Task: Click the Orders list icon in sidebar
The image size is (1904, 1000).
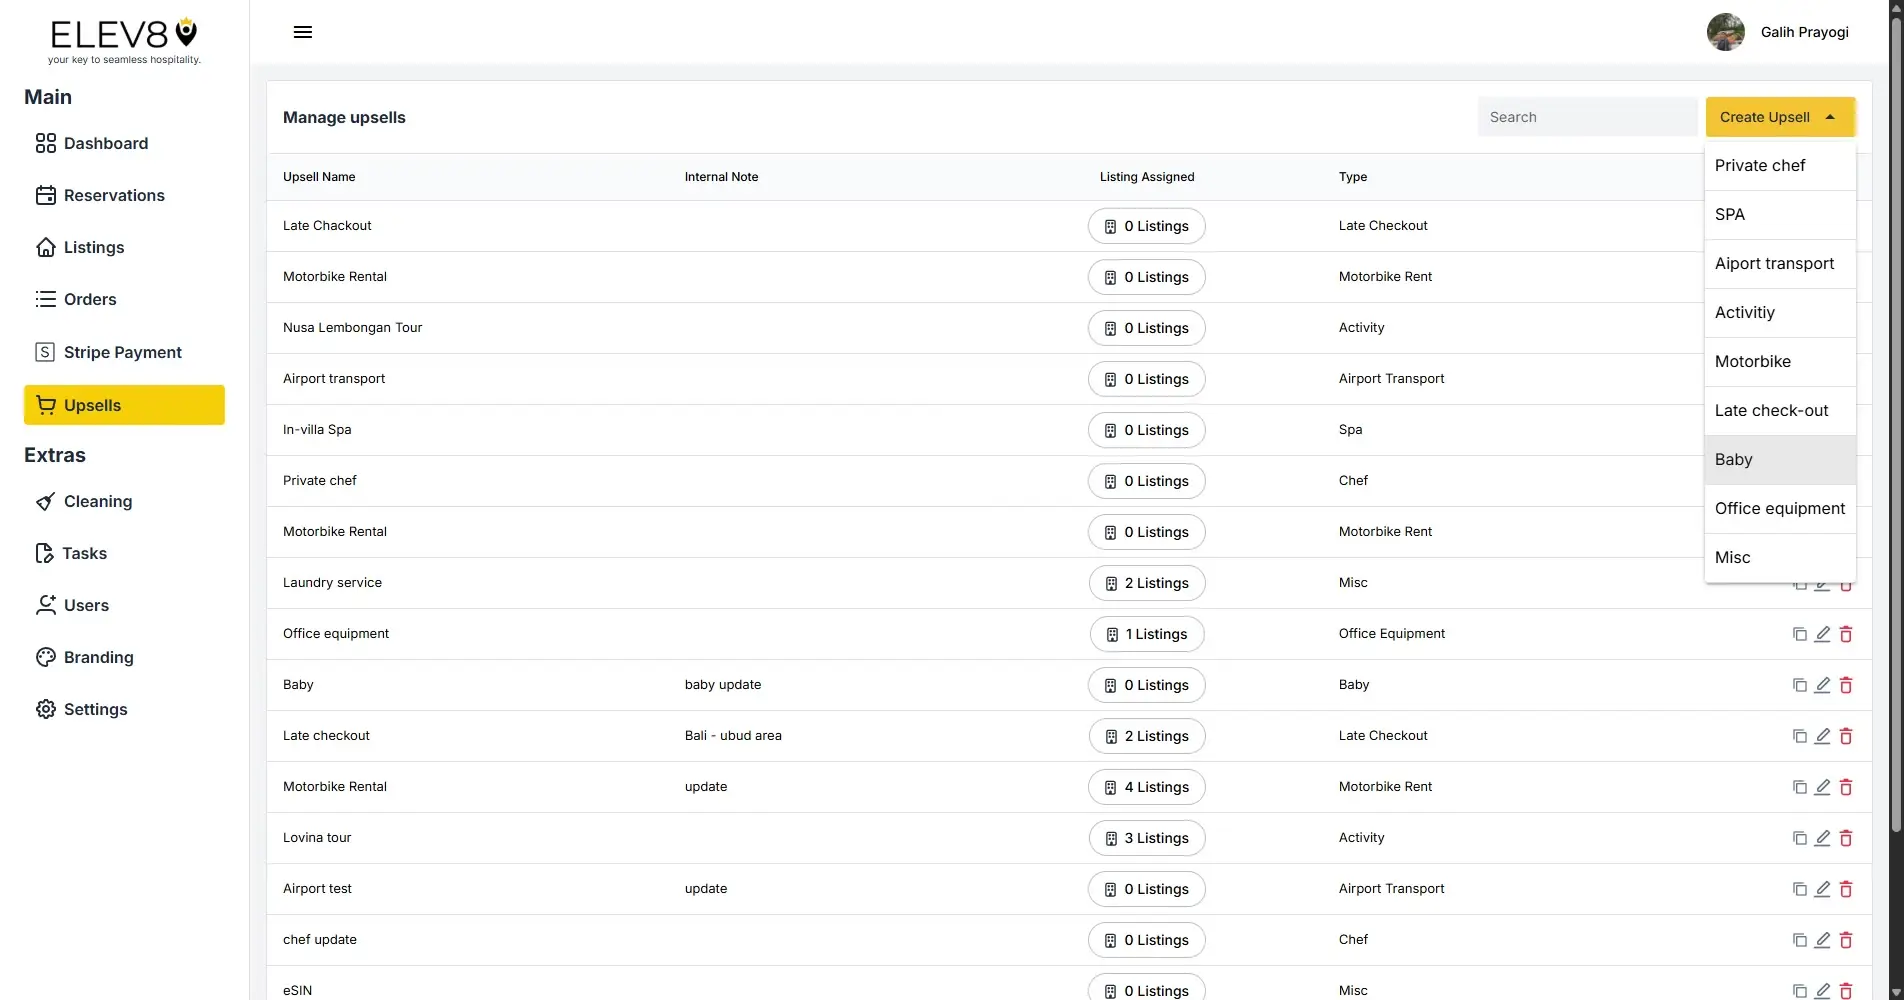Action: pyautogui.click(x=45, y=299)
